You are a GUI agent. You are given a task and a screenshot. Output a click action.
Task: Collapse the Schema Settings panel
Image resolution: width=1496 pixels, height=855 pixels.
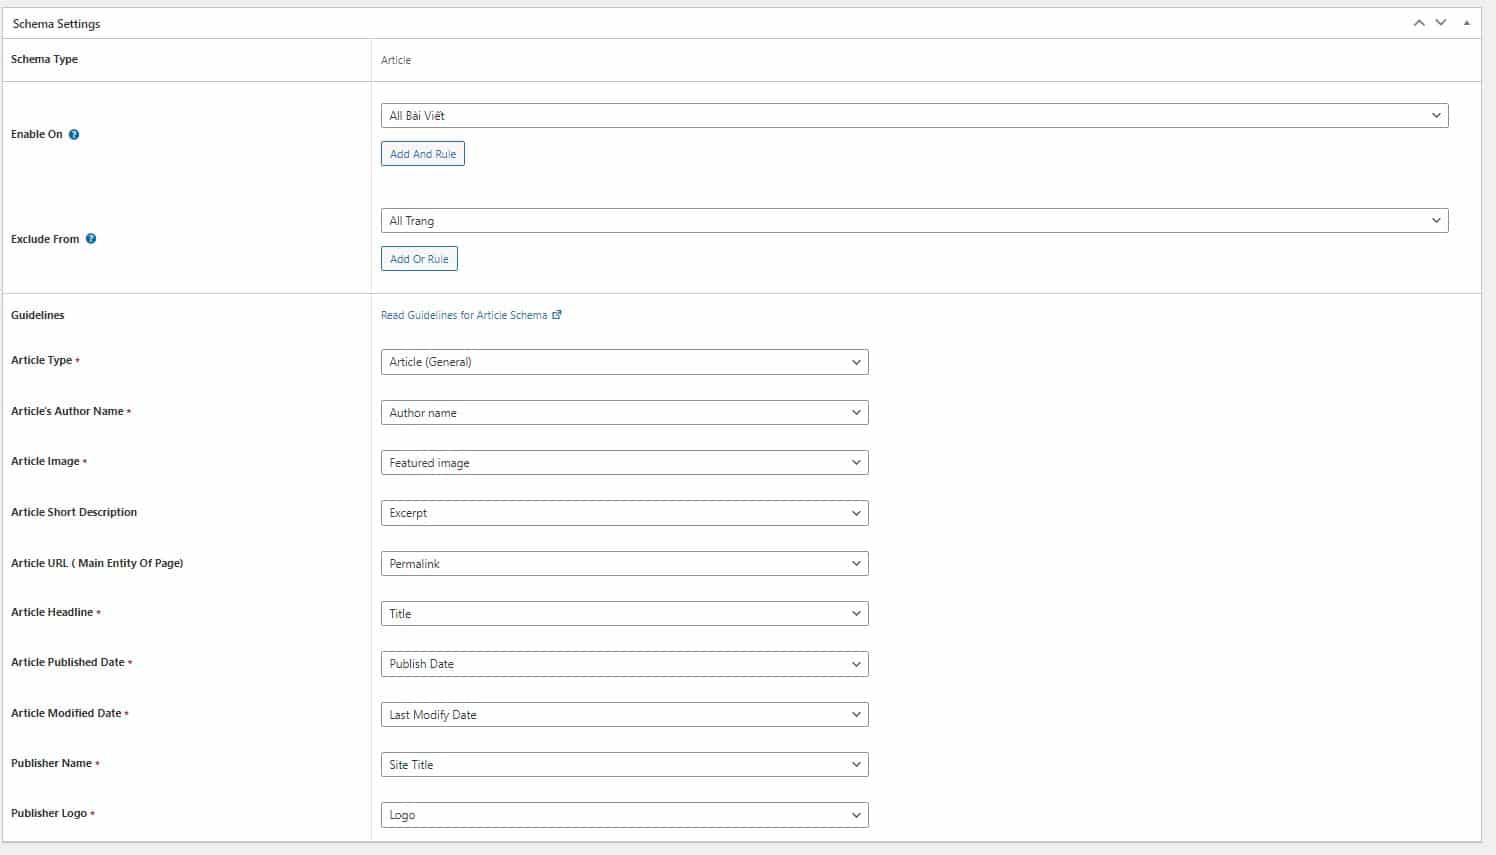1467,23
